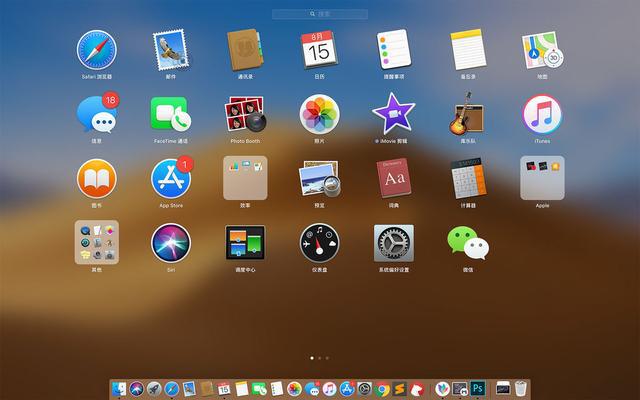Launch the Calculator app

468,178
